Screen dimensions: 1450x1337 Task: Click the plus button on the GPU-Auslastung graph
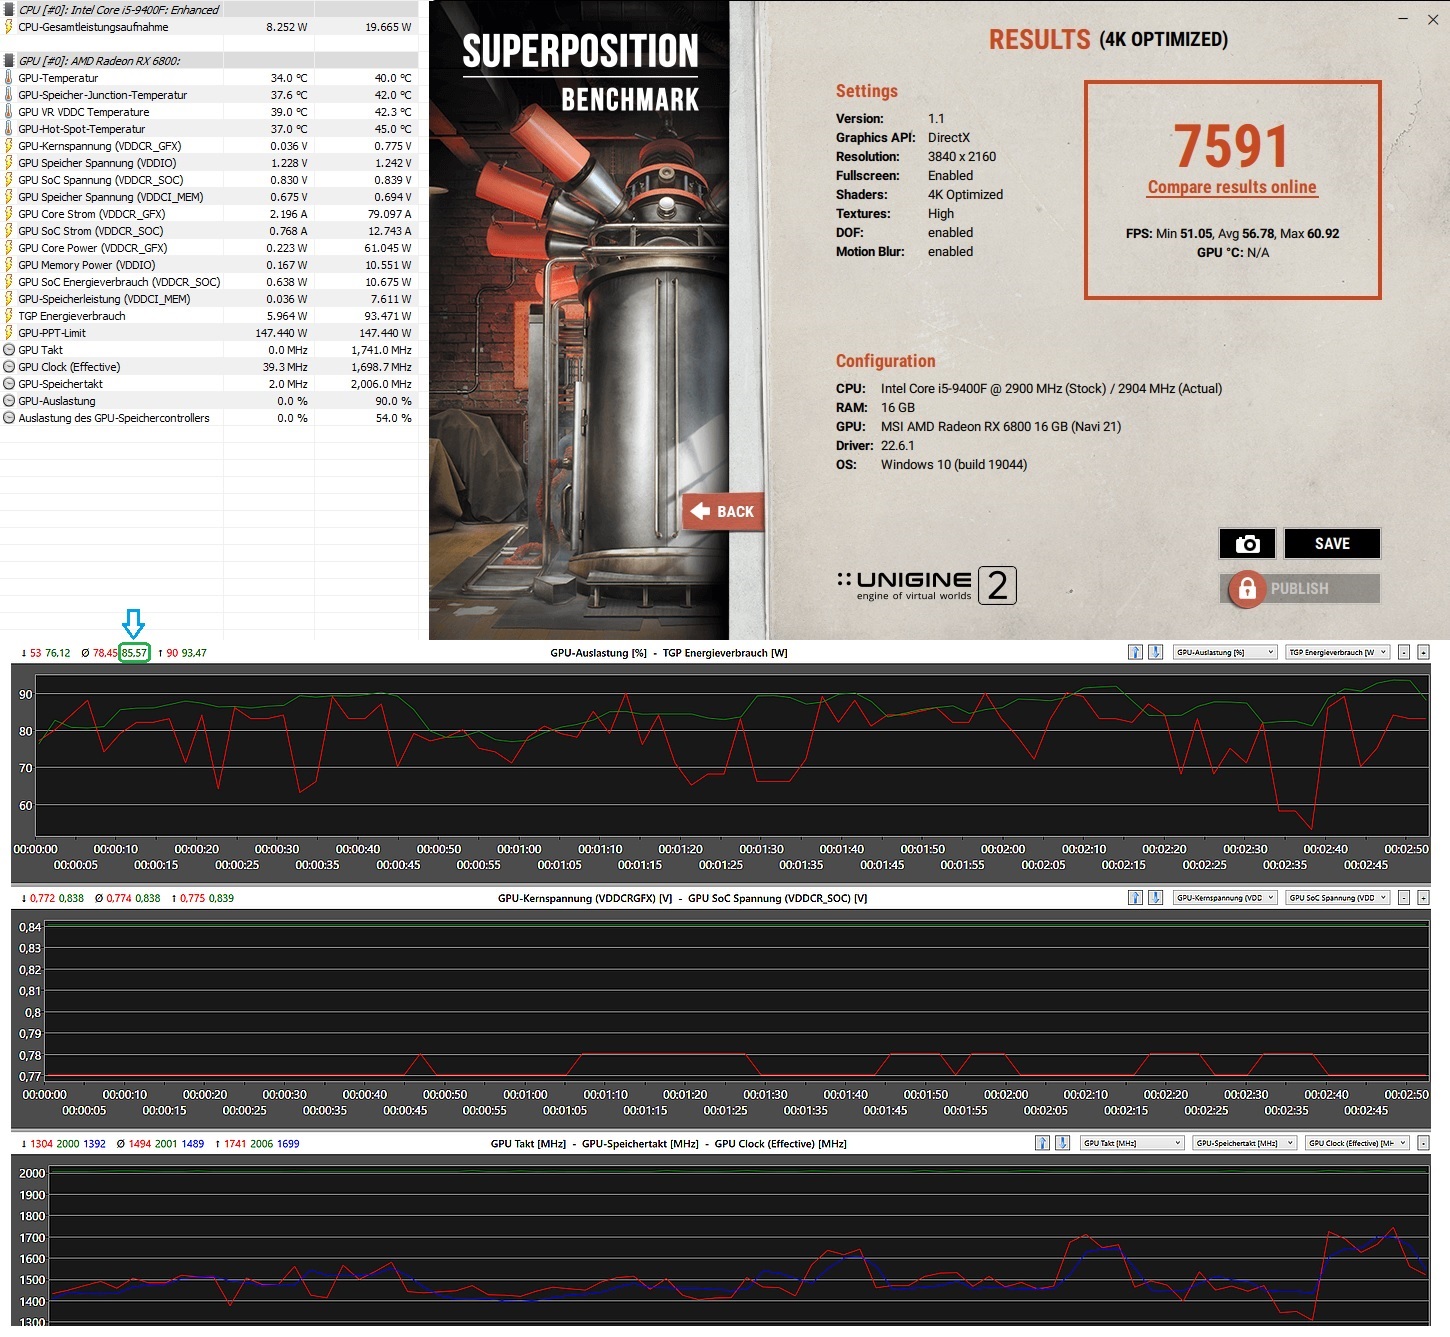pos(1424,652)
